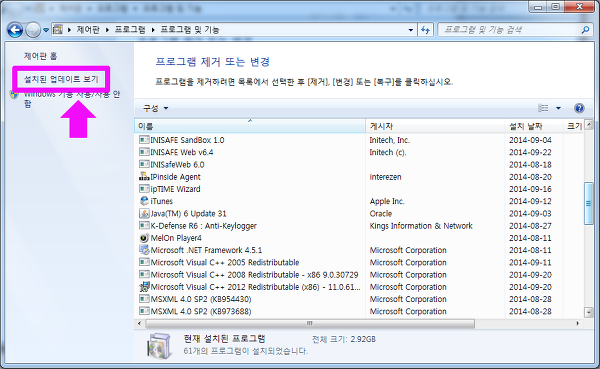The width and height of the screenshot is (600, 369).
Task: Click the Visual C++ 2005 Redistributable icon
Action: click(x=144, y=262)
